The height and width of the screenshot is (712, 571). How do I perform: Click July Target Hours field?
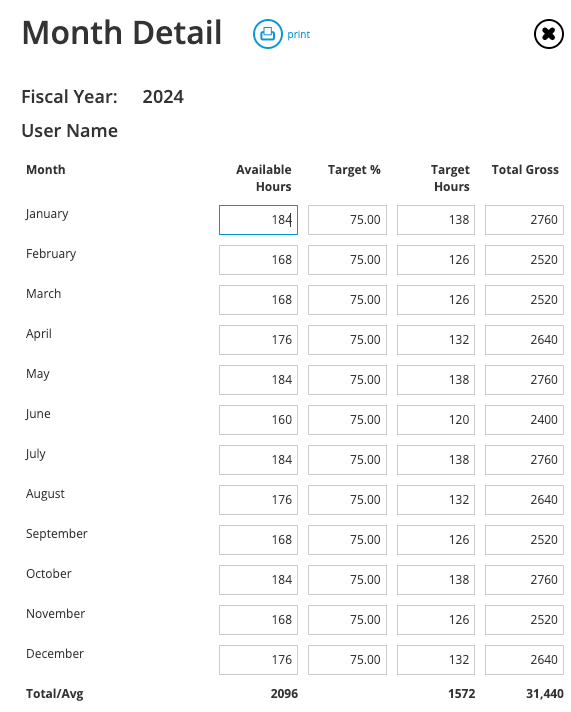pos(436,460)
